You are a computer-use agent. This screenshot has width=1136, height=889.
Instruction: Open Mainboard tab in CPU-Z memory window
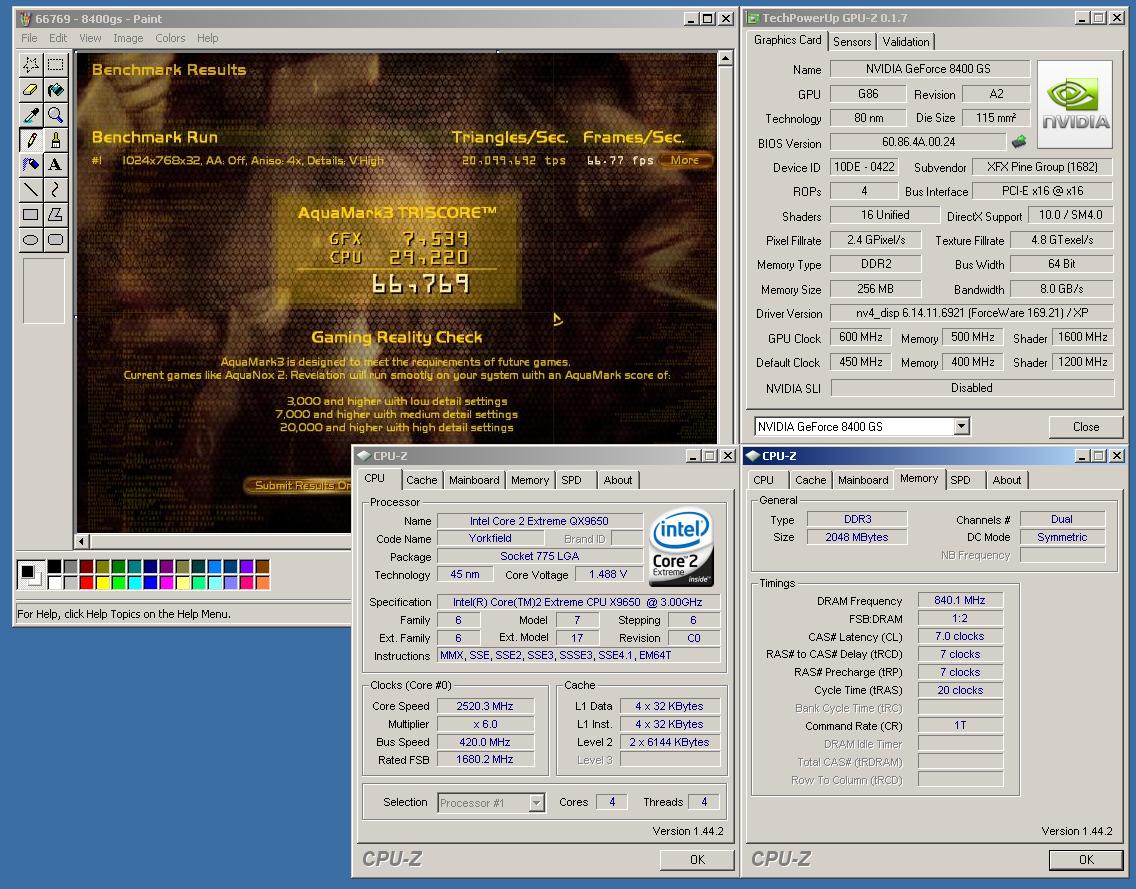(x=863, y=480)
